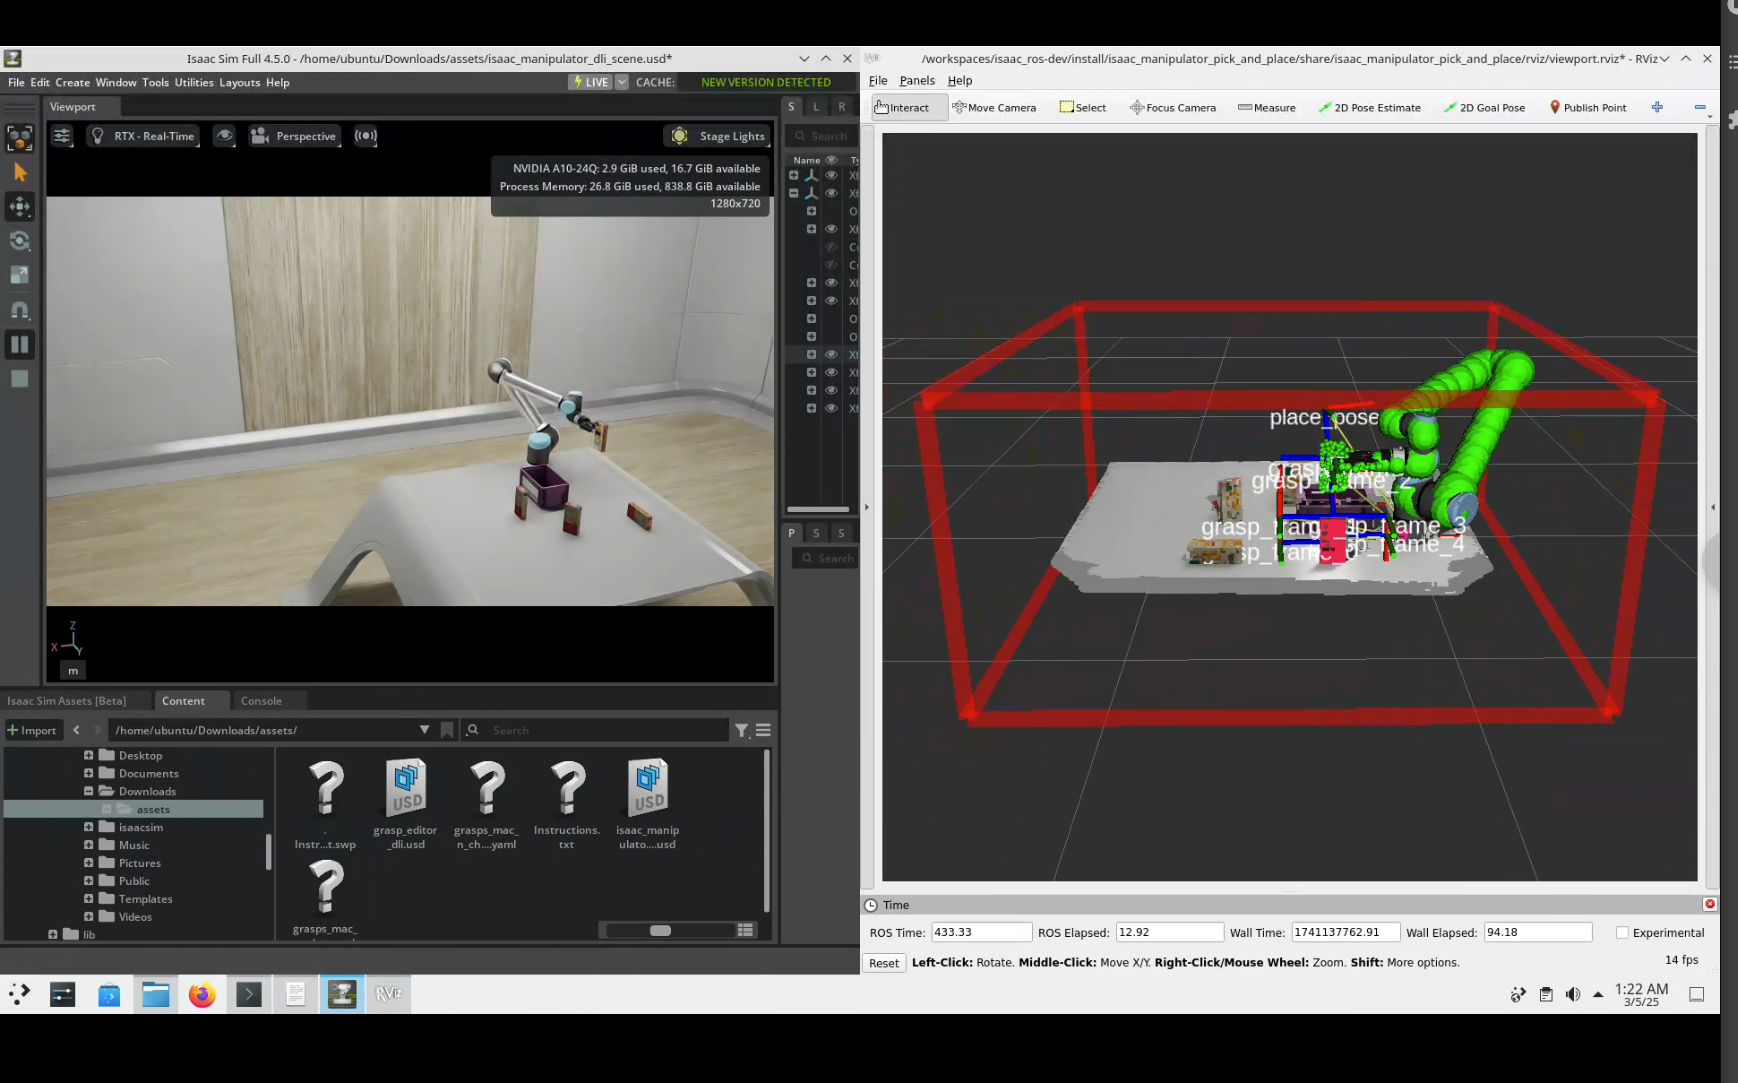Click the Focus Camera tool
This screenshot has width=1738, height=1083.
click(1172, 108)
